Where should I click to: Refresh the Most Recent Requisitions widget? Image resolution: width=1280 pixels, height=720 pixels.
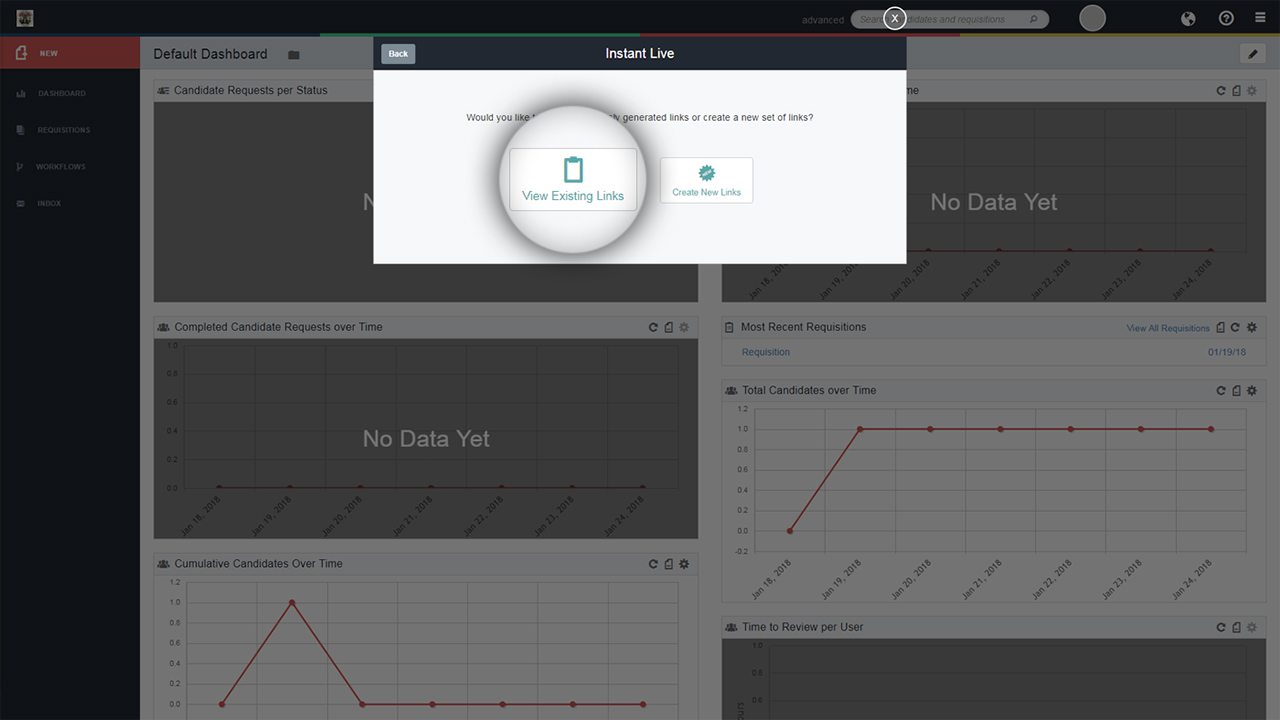[x=1236, y=327]
